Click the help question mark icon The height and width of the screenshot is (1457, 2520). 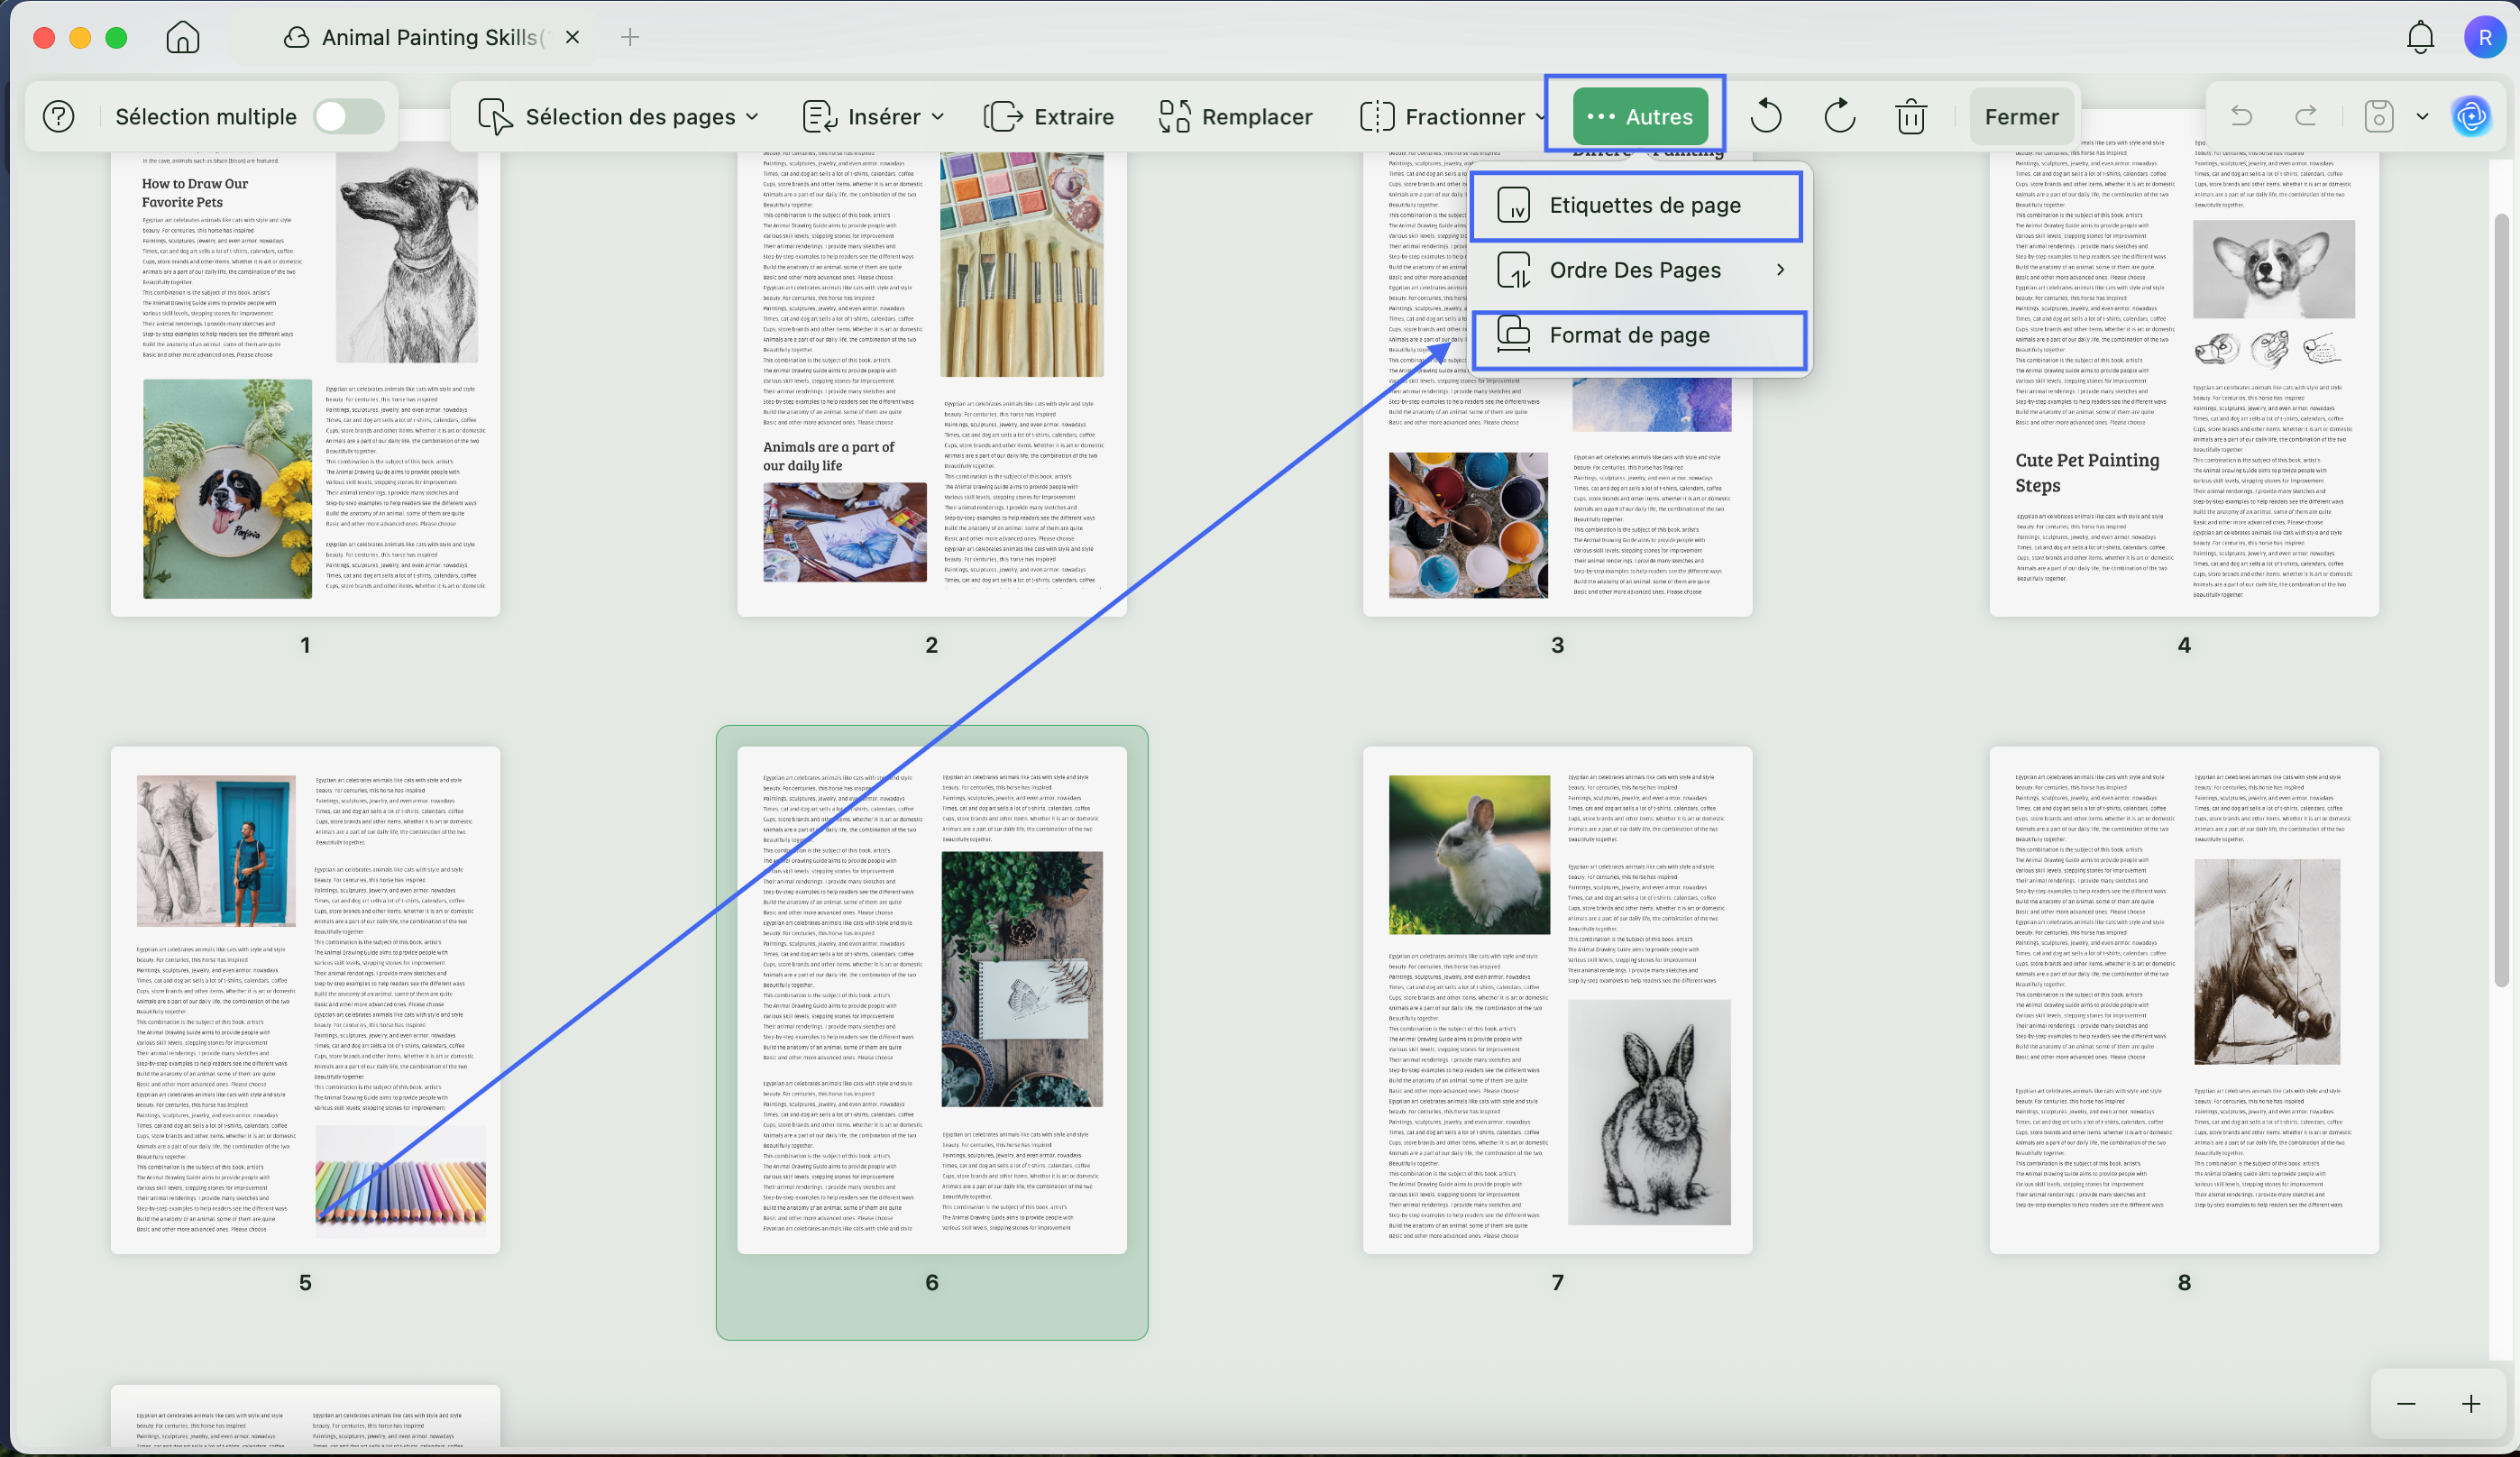[x=59, y=117]
